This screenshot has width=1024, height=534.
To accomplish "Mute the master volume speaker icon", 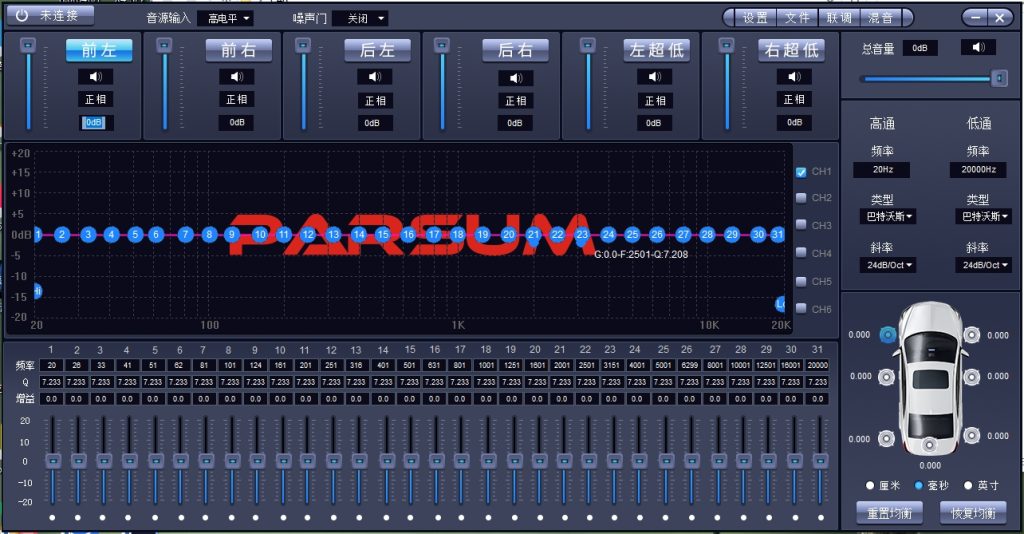I will 978,47.
